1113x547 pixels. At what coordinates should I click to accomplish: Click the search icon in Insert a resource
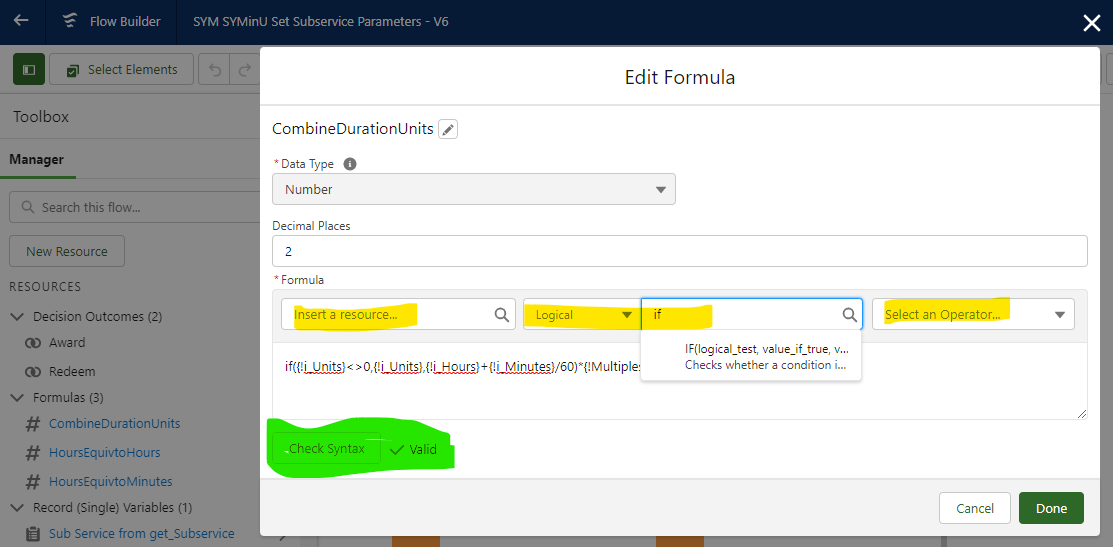(501, 314)
